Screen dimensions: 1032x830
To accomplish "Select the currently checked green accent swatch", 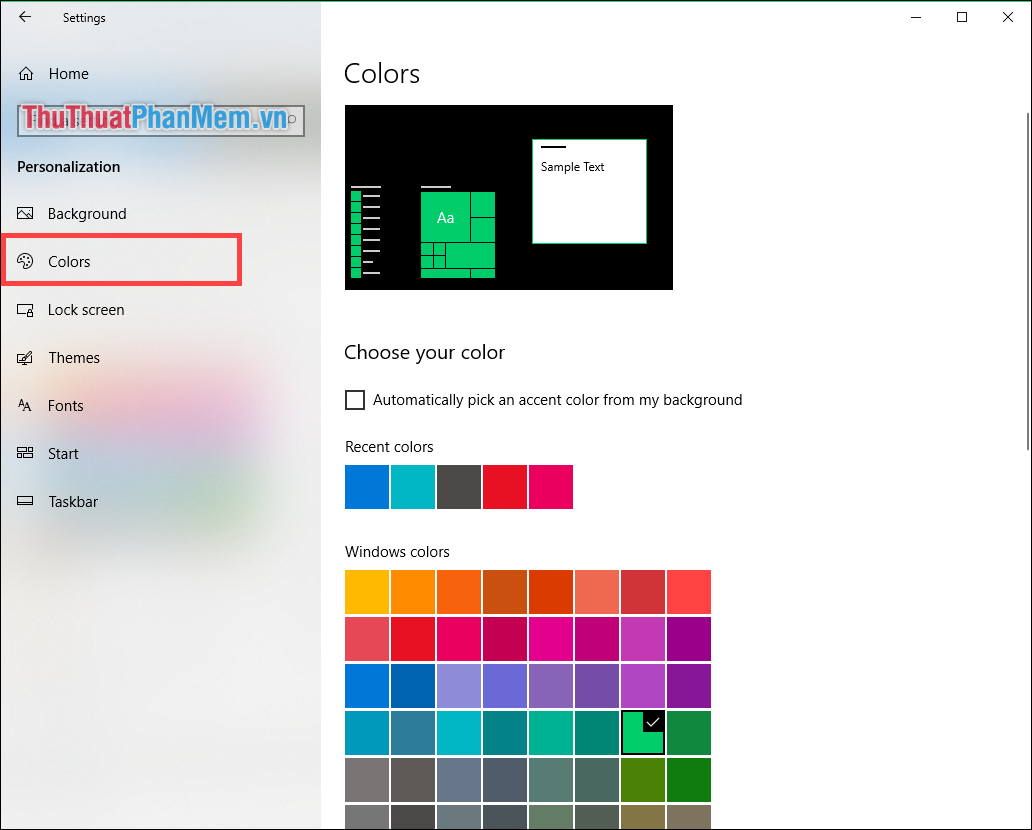I will [x=643, y=733].
